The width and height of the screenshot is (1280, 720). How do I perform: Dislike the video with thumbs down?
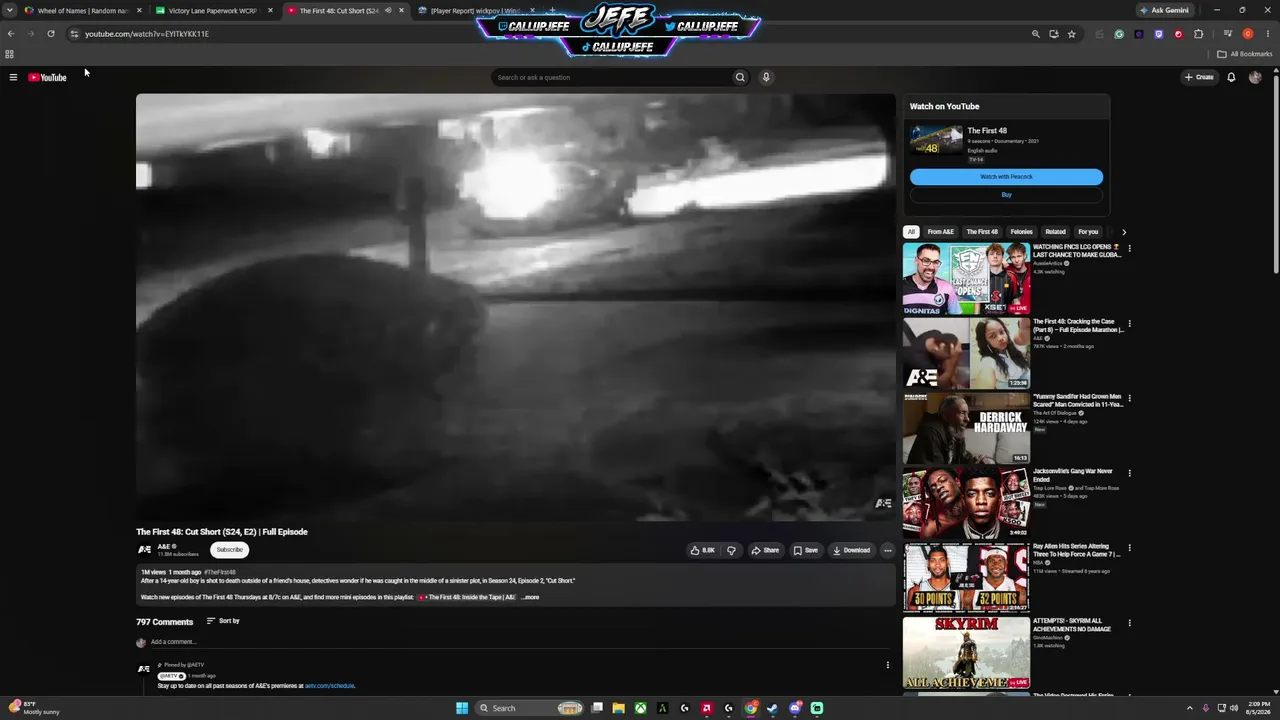731,550
